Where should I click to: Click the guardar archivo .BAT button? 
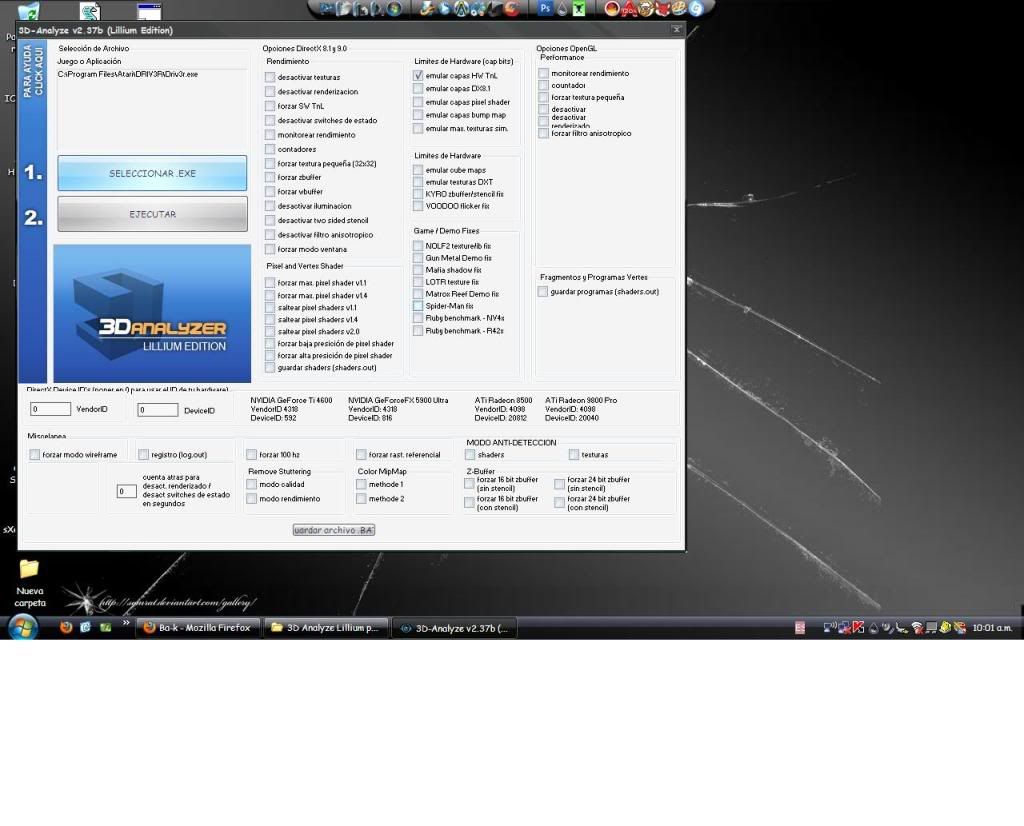(x=334, y=530)
